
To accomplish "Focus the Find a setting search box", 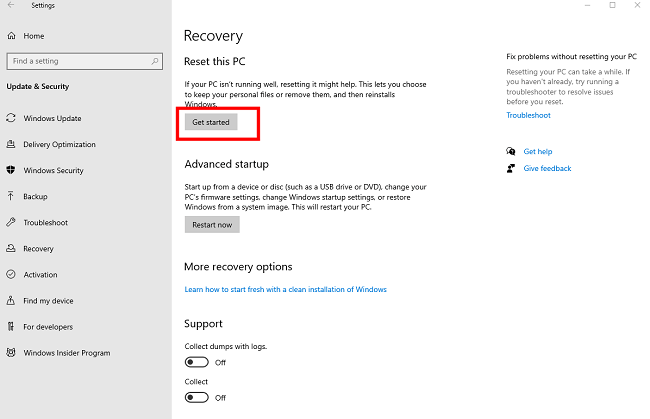I will pos(85,61).
